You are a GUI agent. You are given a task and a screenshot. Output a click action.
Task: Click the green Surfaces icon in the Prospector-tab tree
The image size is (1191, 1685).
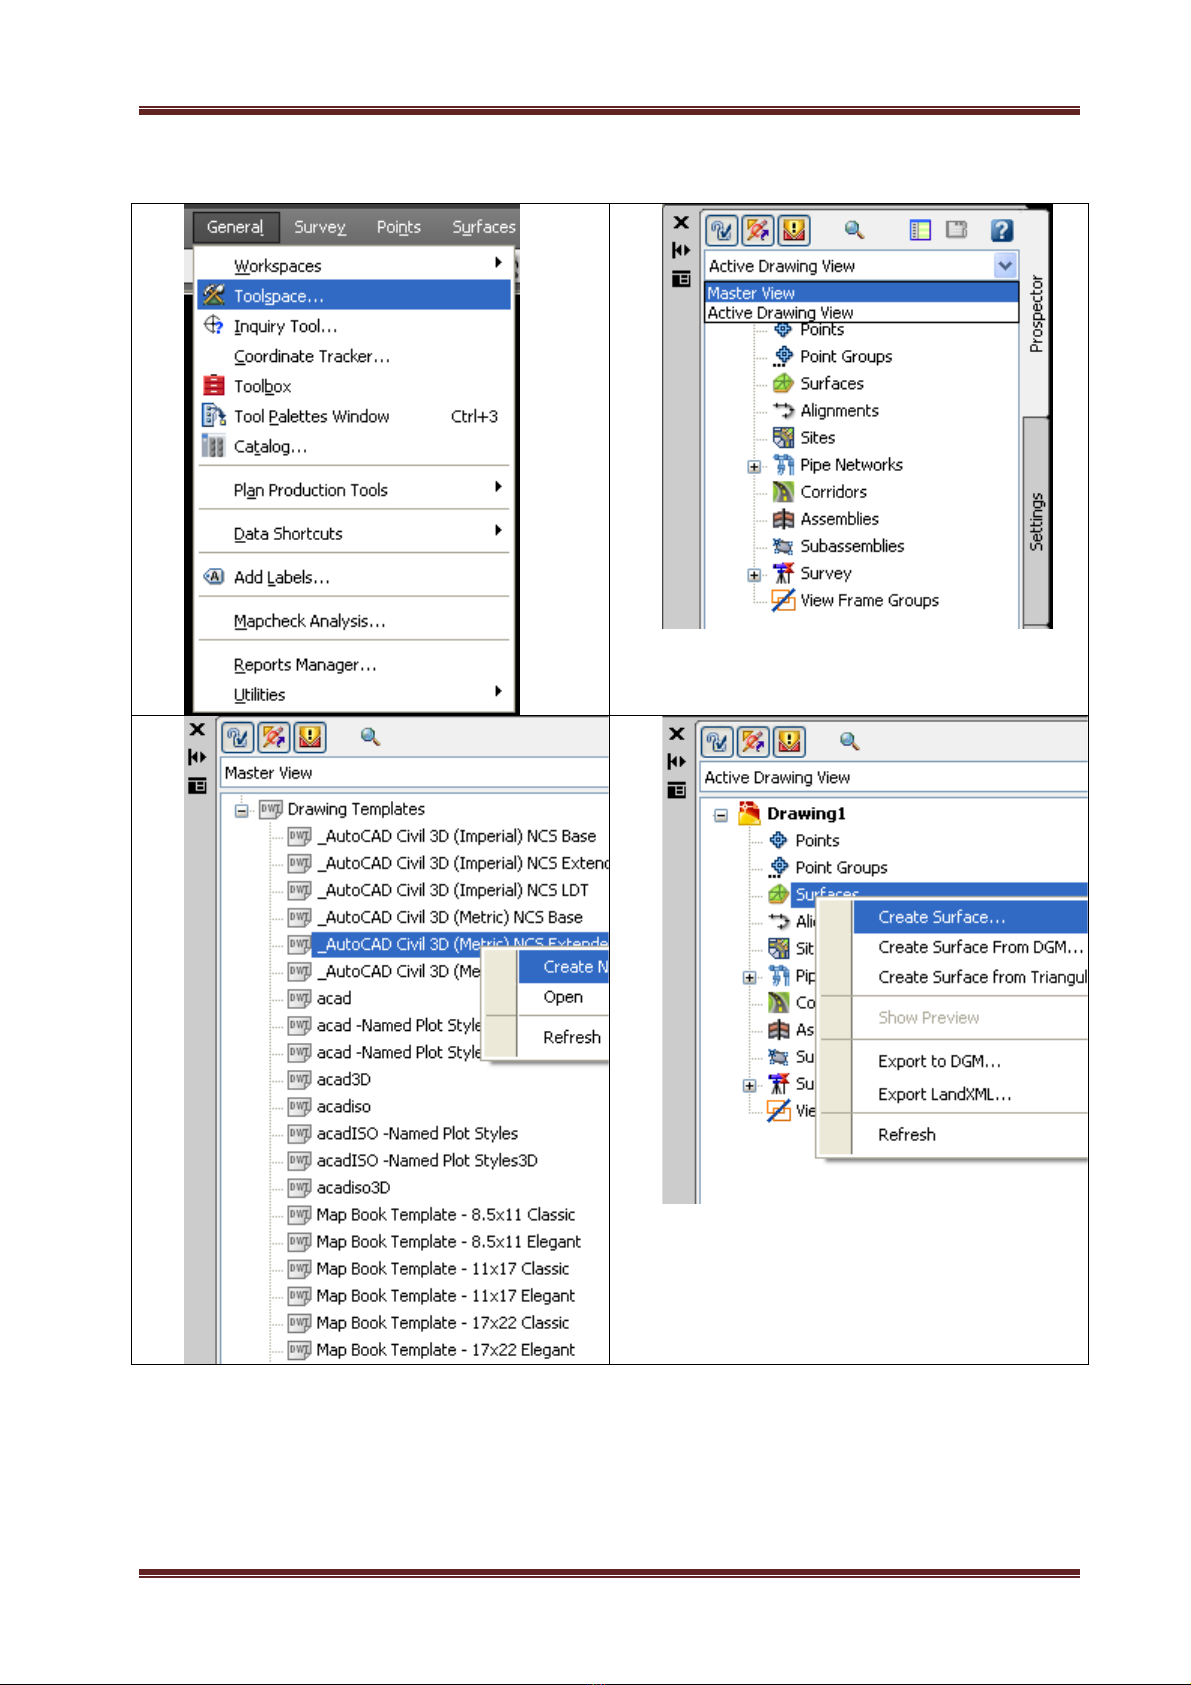(x=783, y=383)
